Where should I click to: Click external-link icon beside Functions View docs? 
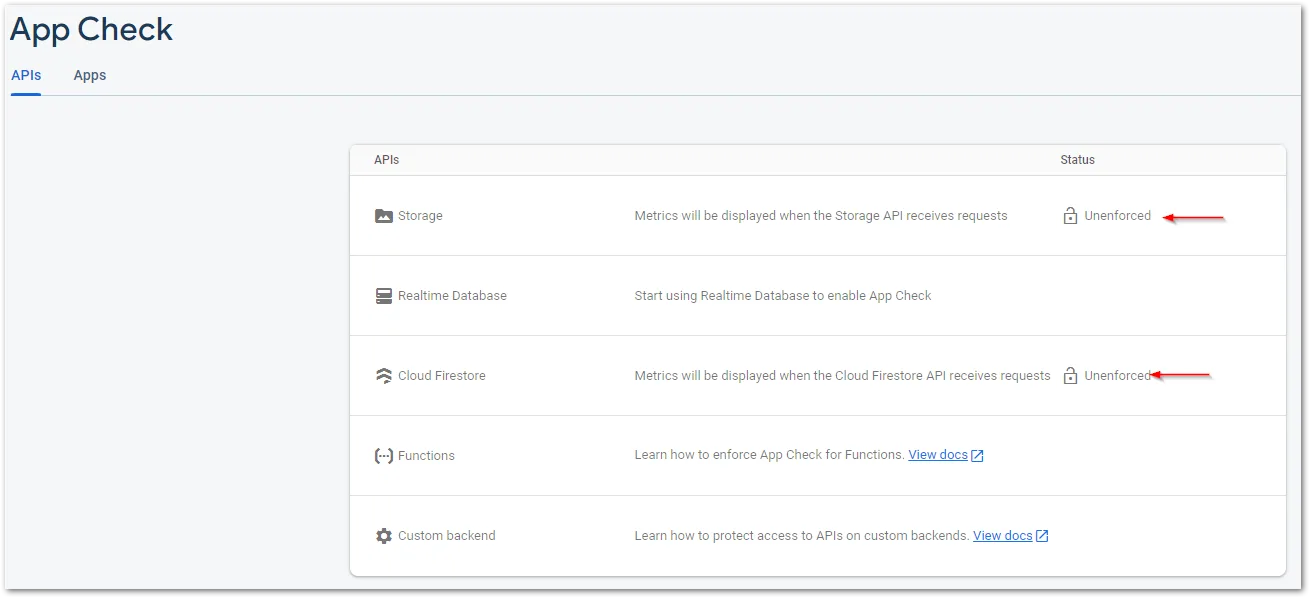(978, 455)
